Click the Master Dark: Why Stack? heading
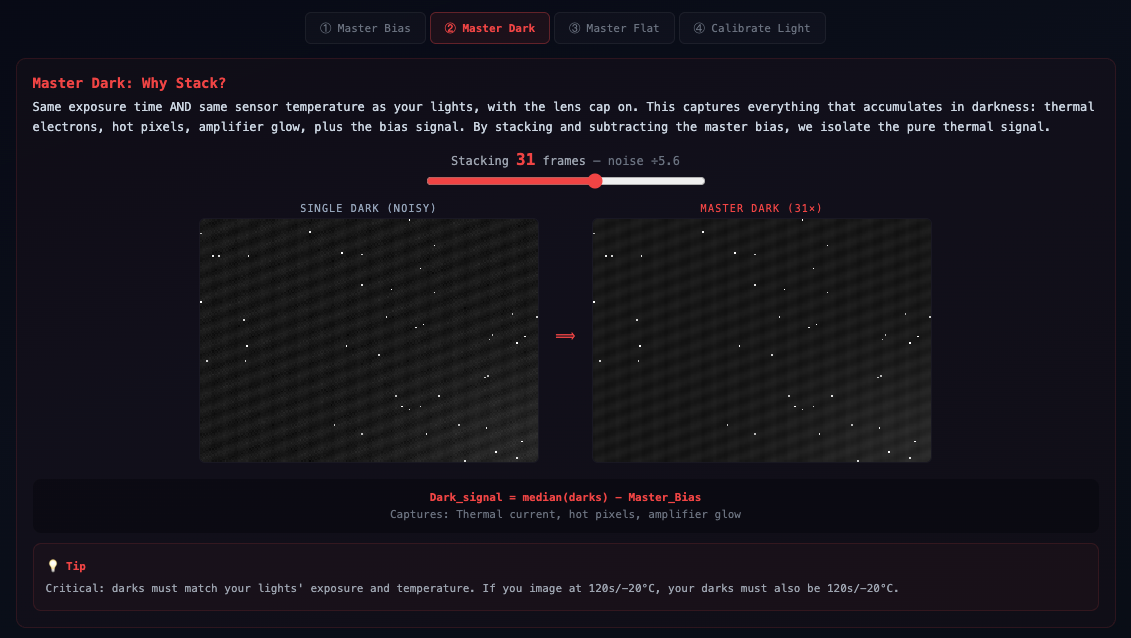The image size is (1131, 638). pyautogui.click(x=130, y=83)
